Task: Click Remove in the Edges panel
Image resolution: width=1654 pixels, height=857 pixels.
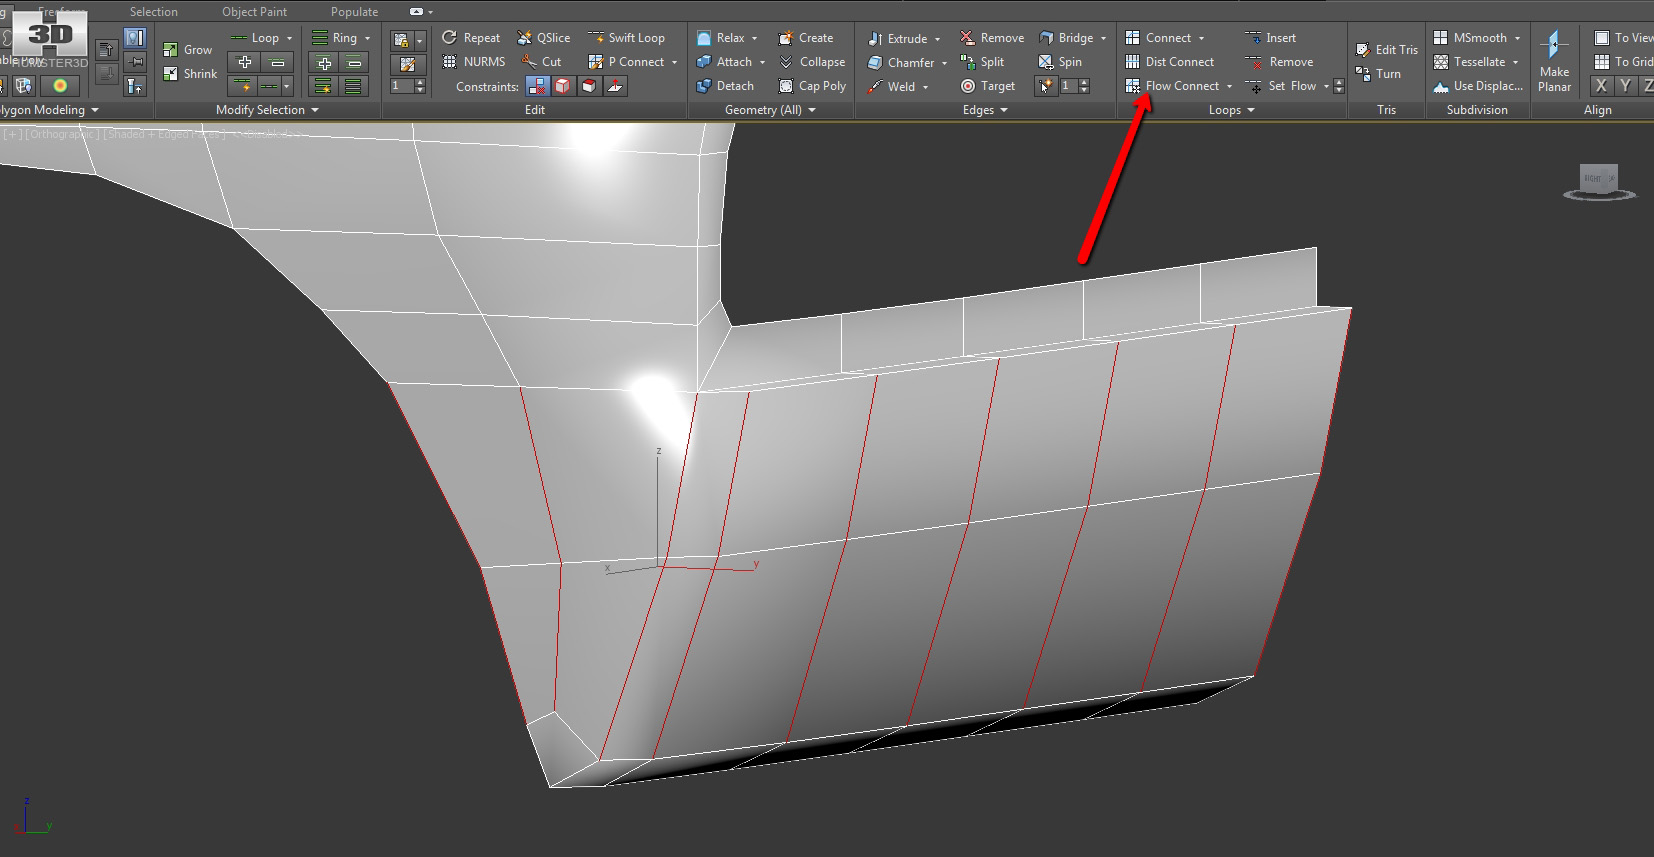Action: pyautogui.click(x=992, y=38)
